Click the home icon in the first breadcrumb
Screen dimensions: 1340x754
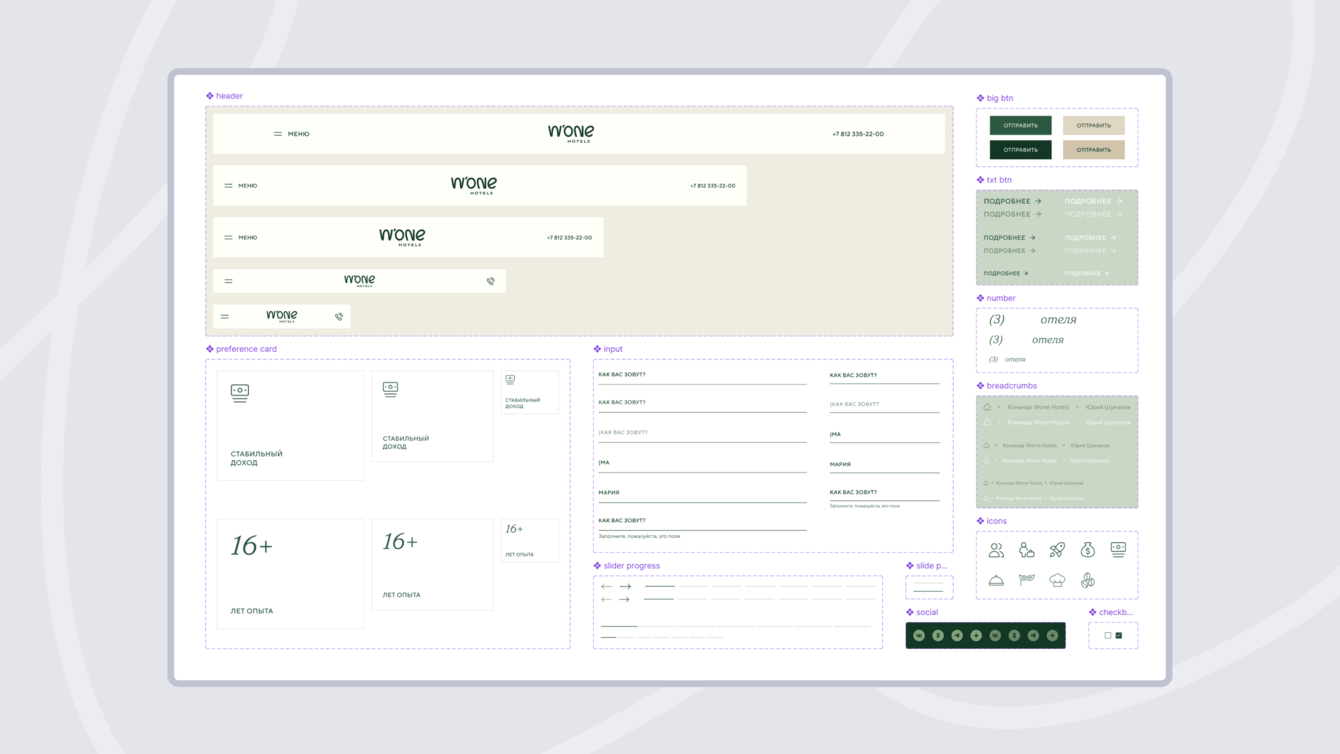tap(987, 407)
